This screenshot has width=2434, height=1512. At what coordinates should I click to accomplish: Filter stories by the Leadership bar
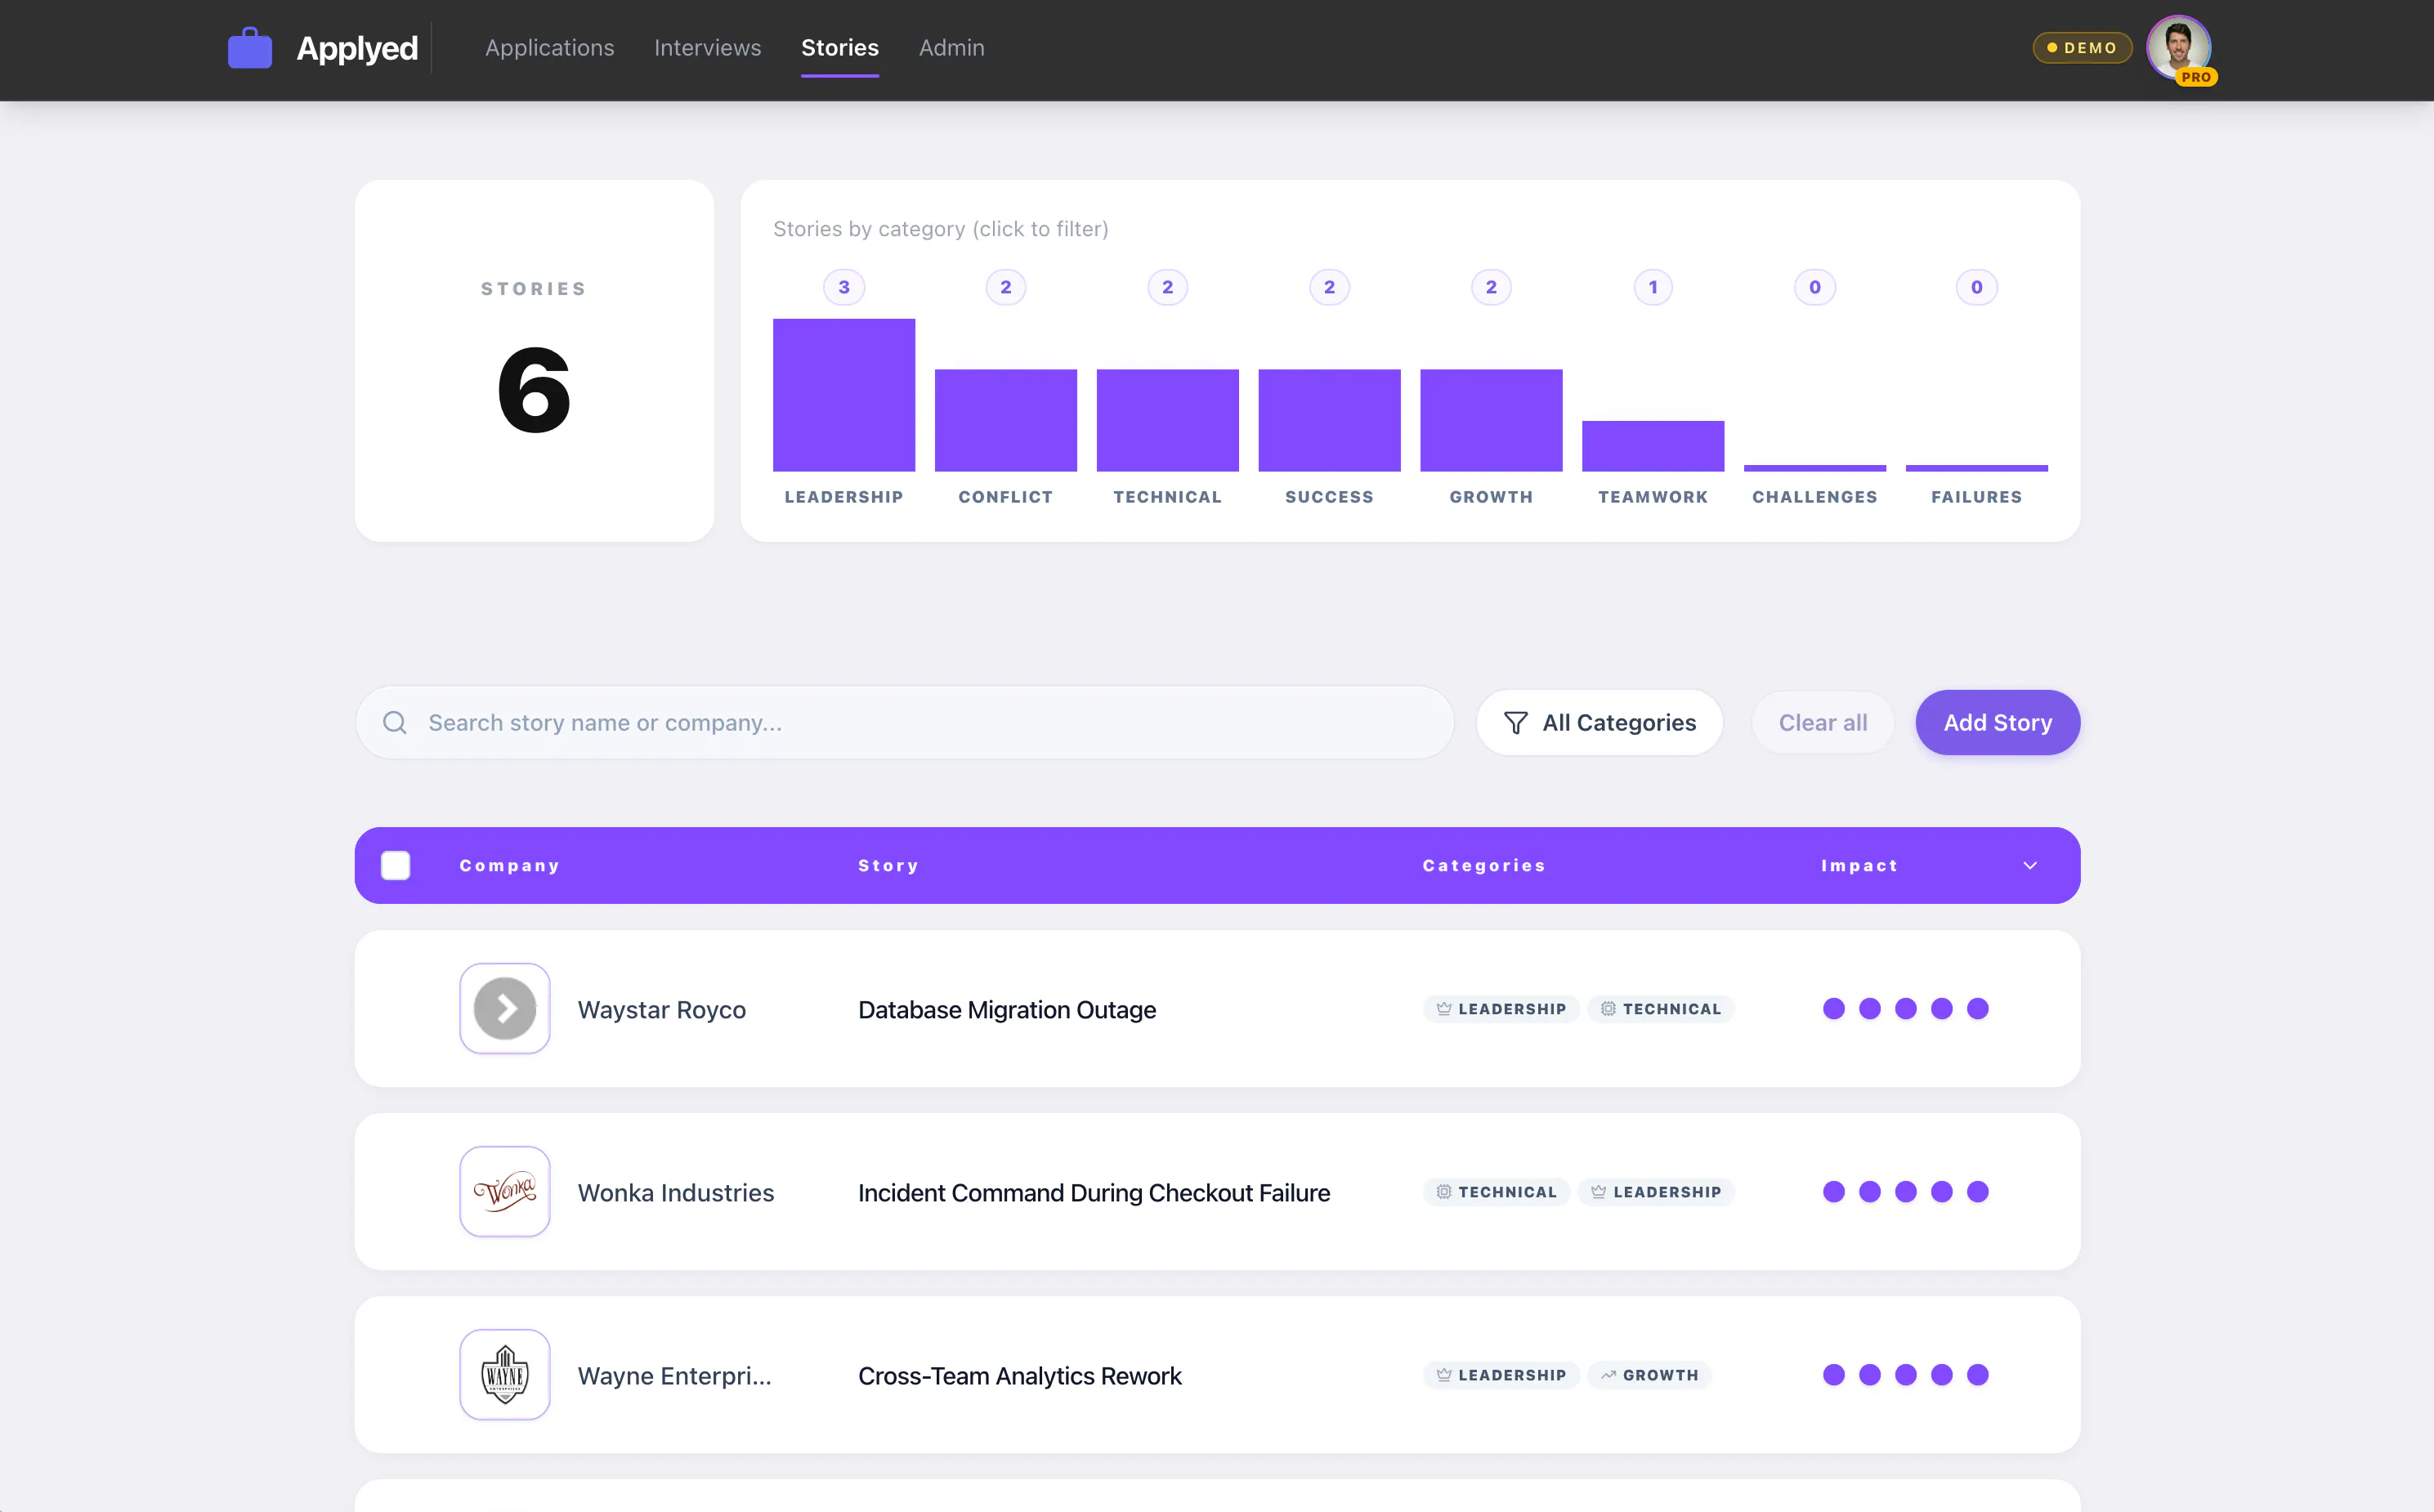coord(844,395)
